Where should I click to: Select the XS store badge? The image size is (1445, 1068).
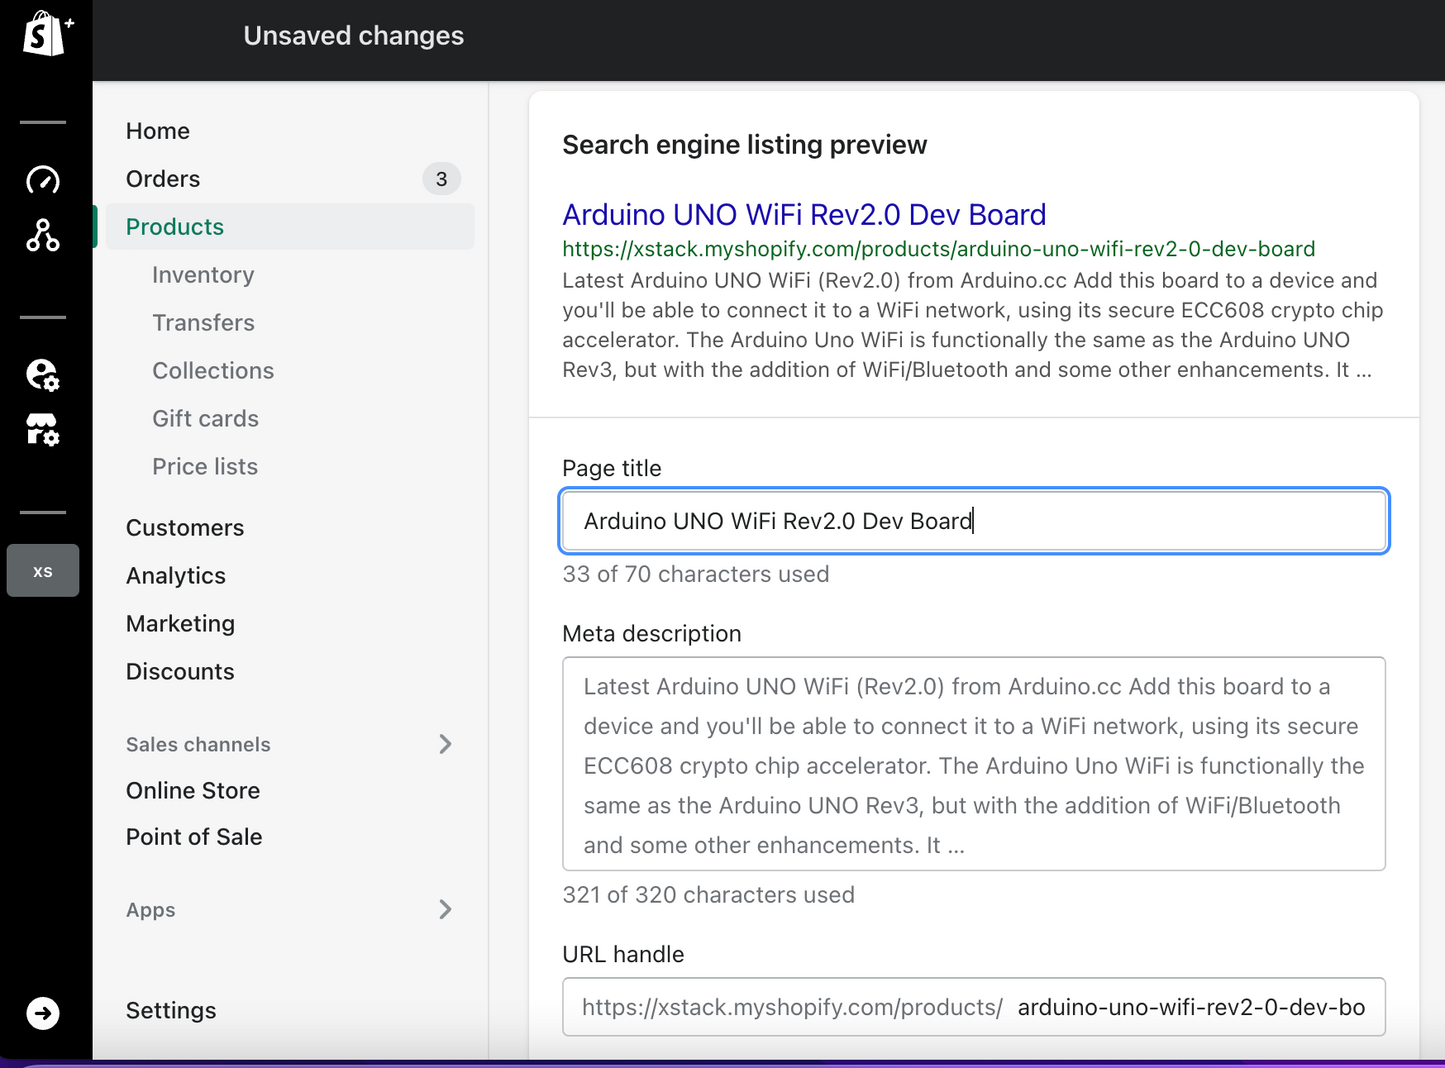pos(43,571)
